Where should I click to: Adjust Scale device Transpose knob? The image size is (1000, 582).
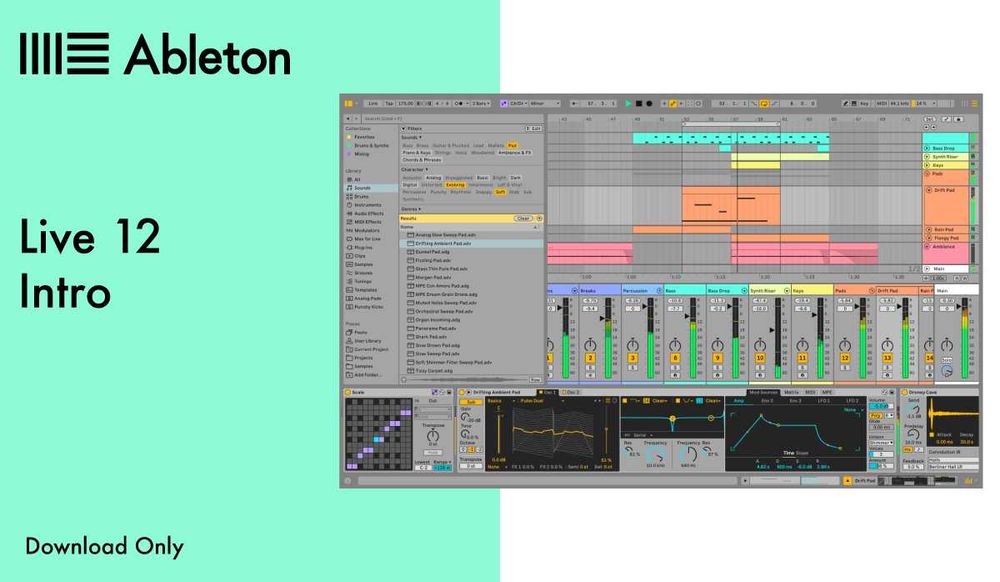click(x=432, y=437)
